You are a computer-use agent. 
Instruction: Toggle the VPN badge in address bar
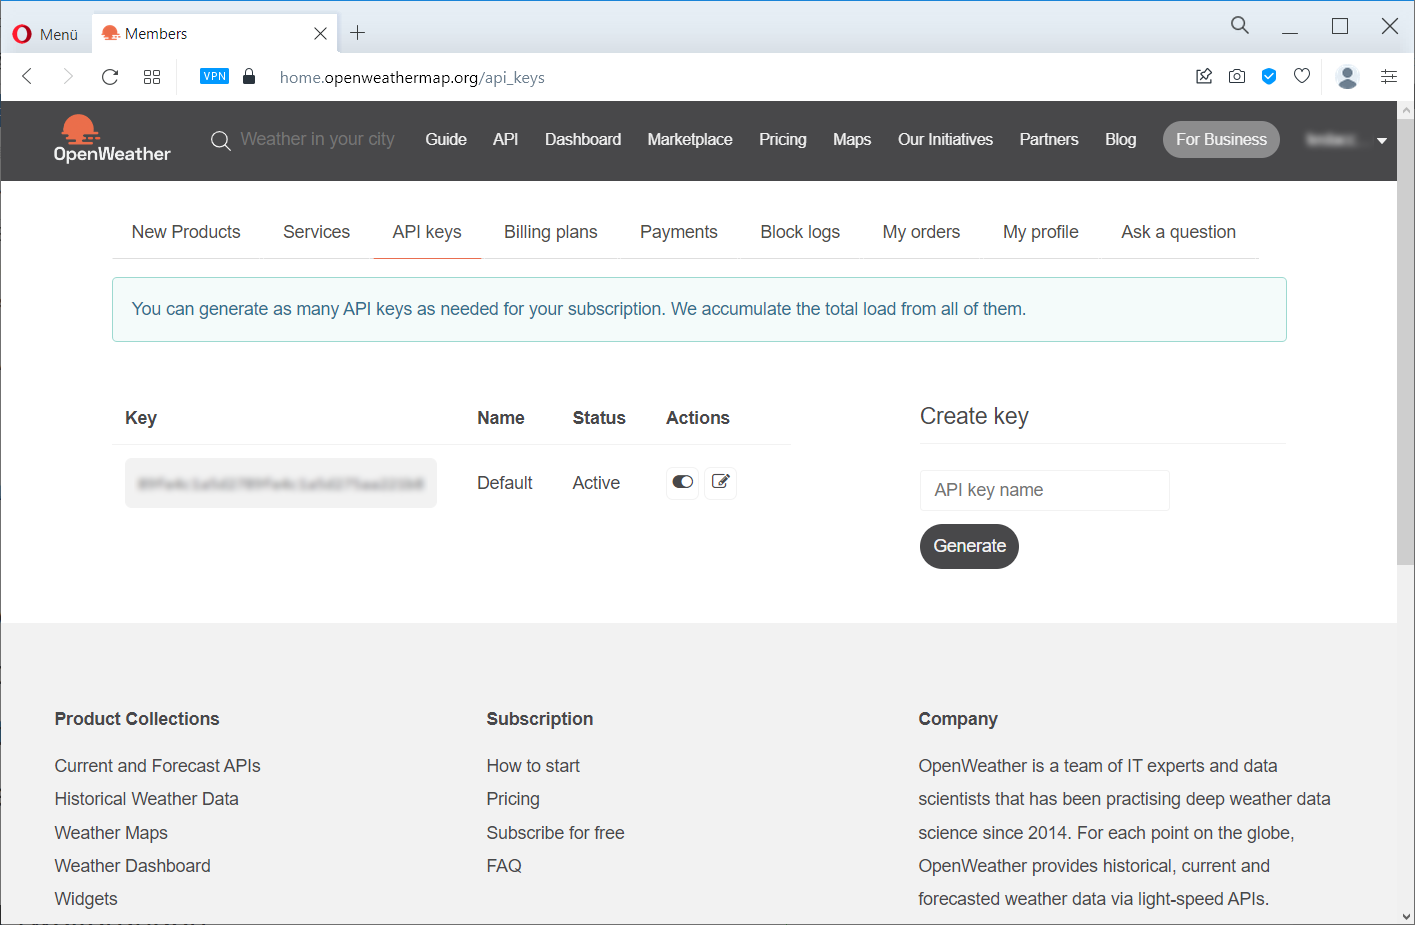(x=214, y=76)
